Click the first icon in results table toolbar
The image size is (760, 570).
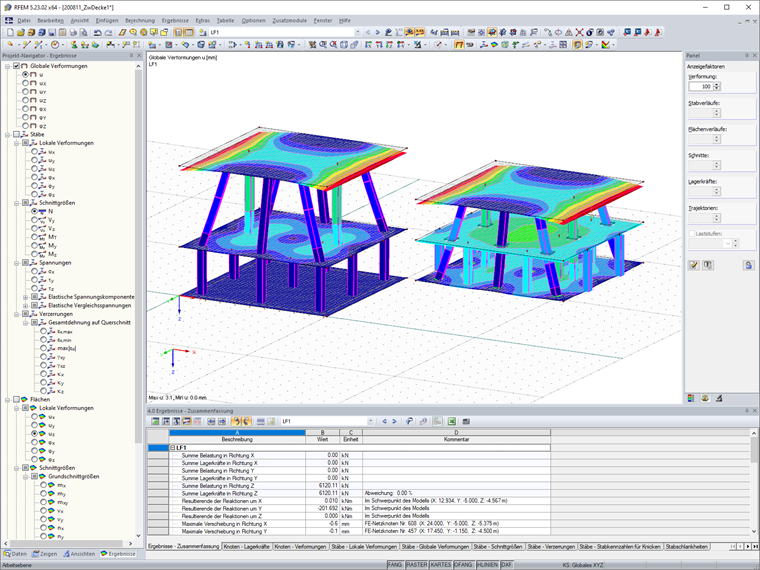[155, 421]
